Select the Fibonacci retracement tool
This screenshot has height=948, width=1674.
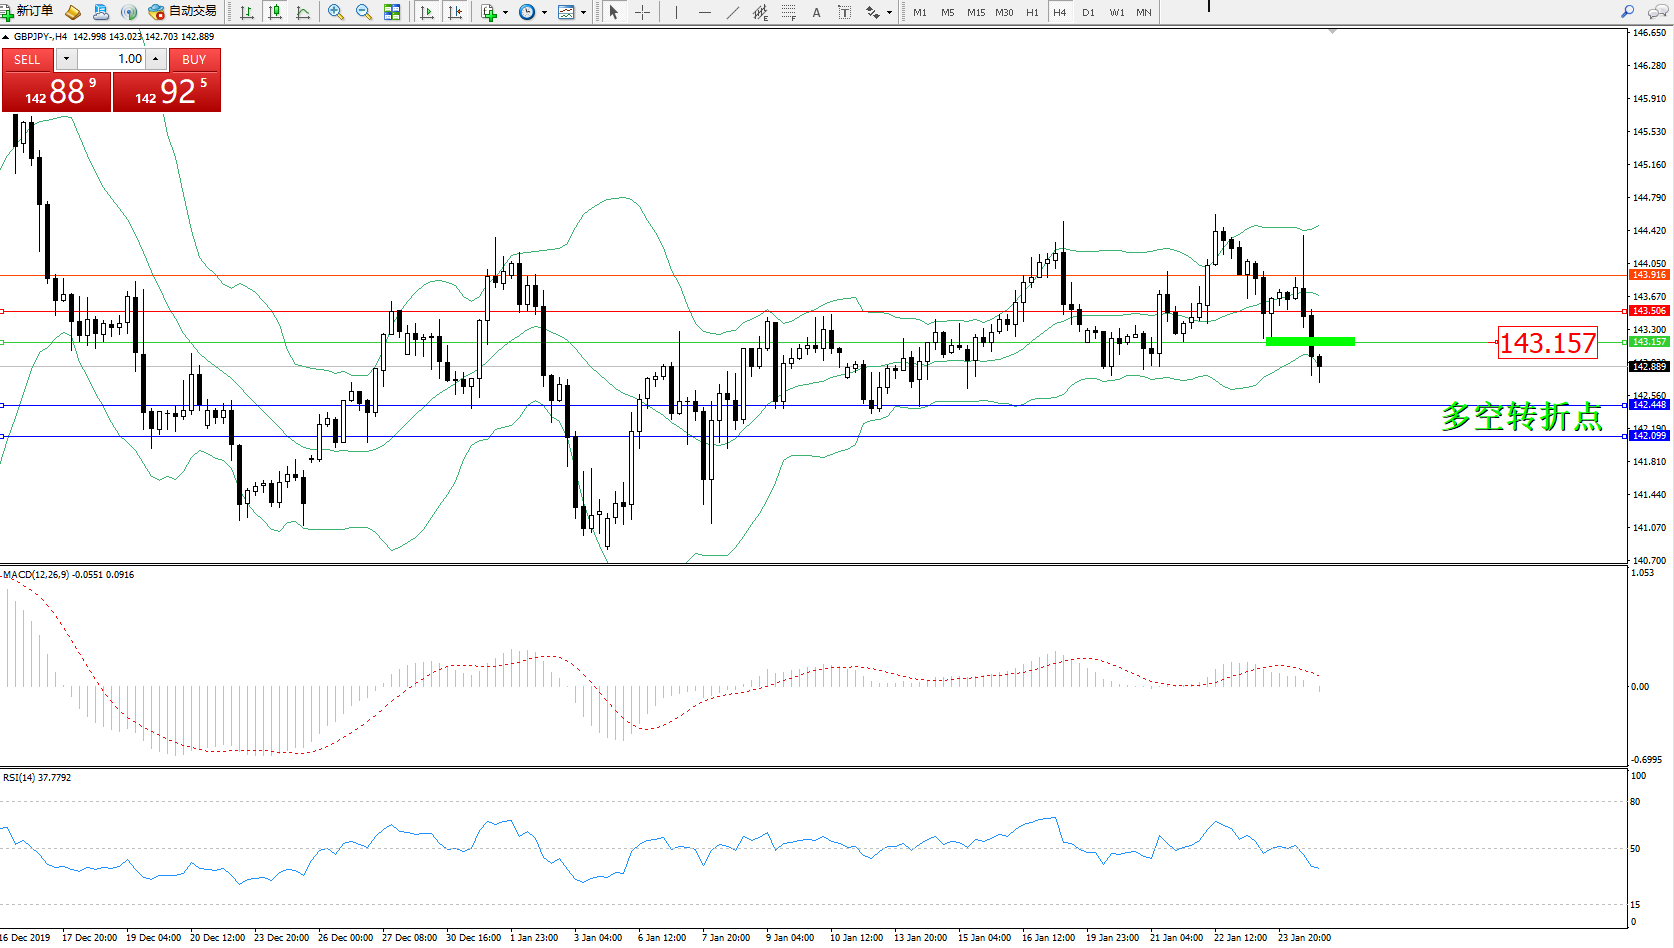[789, 12]
